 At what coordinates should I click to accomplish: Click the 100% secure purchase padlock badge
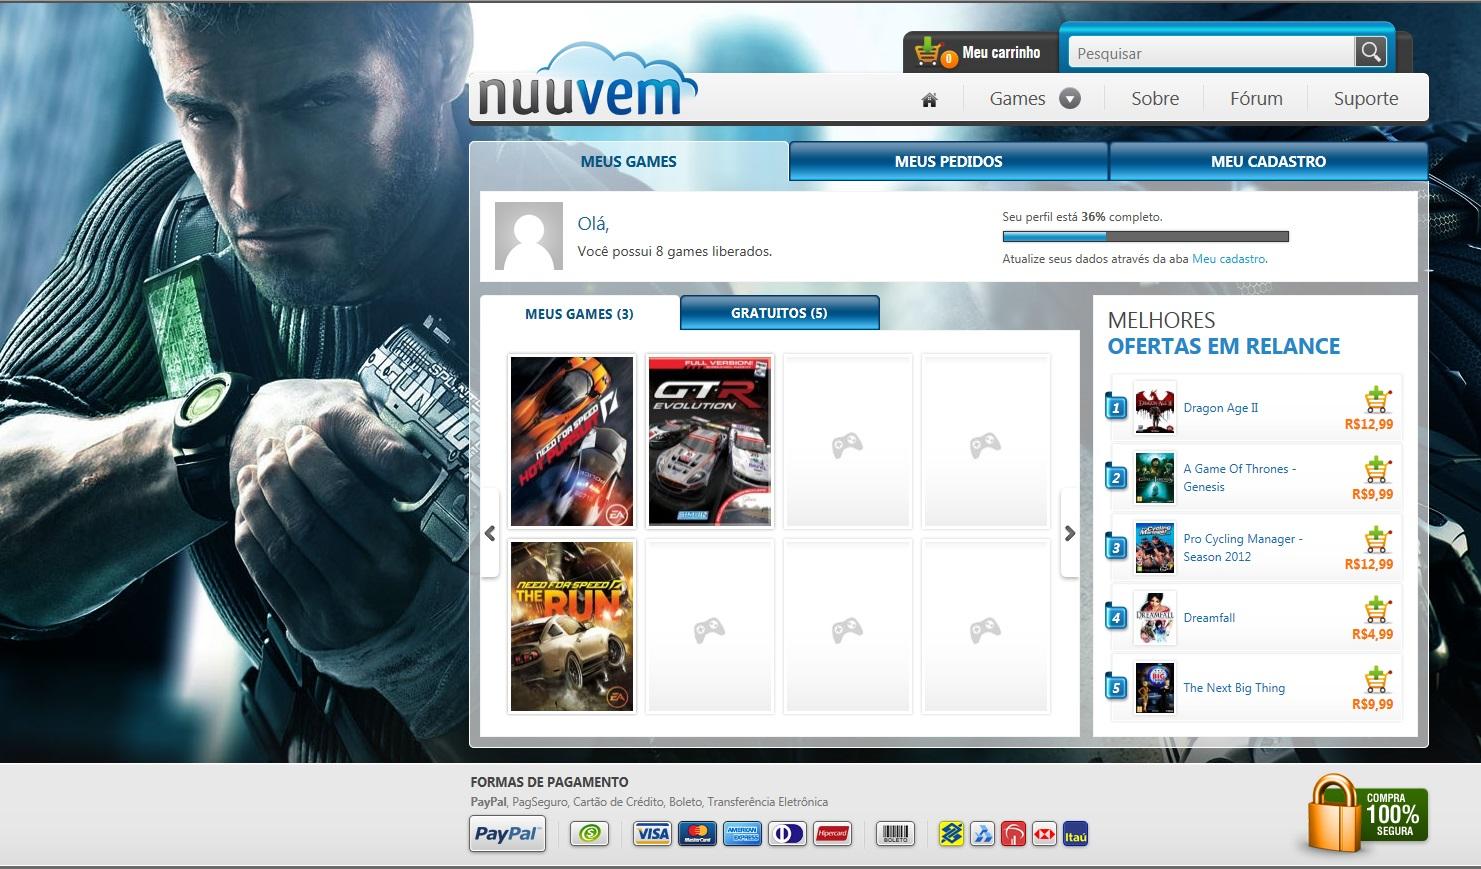1366,813
